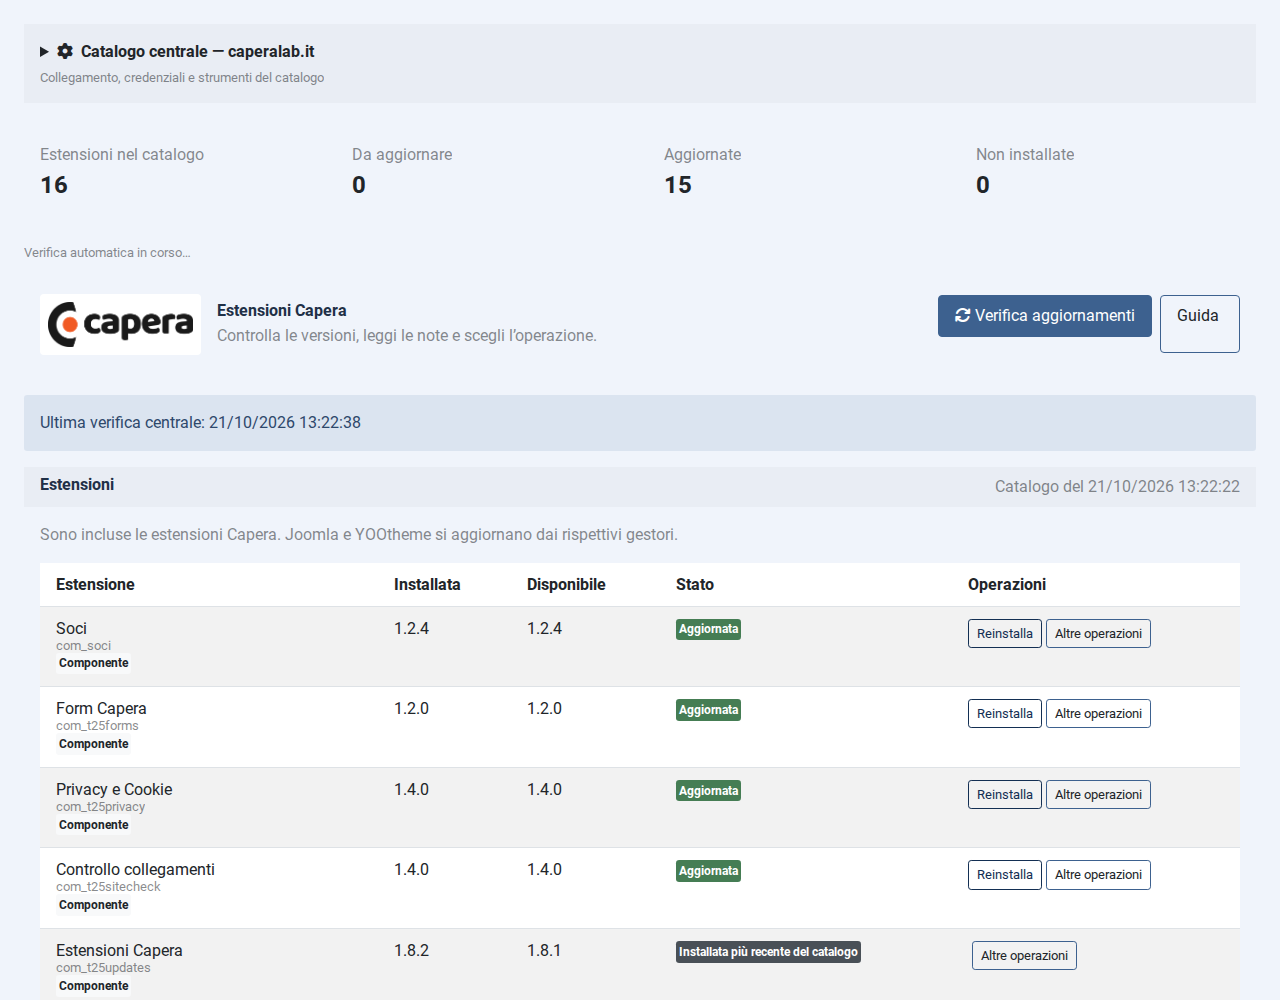
Task: Click the gear icon beside Catalogo centrale
Action: point(65,51)
